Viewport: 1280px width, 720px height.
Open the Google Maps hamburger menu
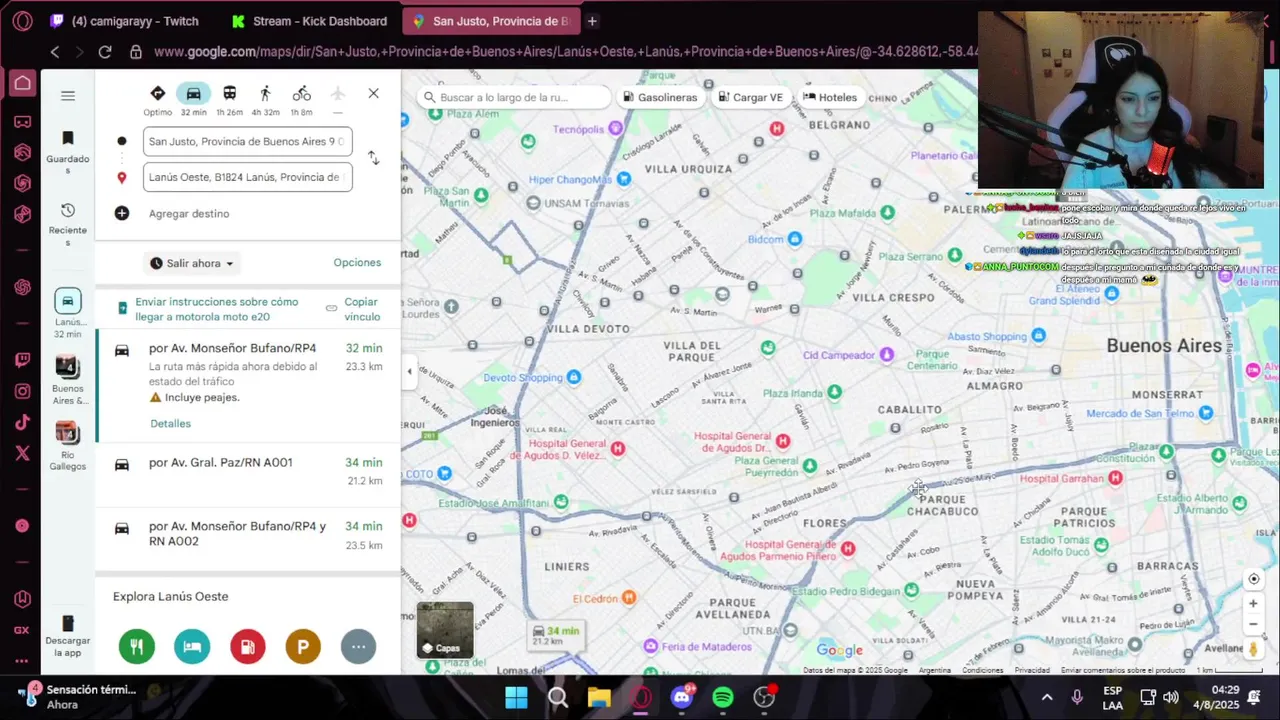(x=68, y=96)
